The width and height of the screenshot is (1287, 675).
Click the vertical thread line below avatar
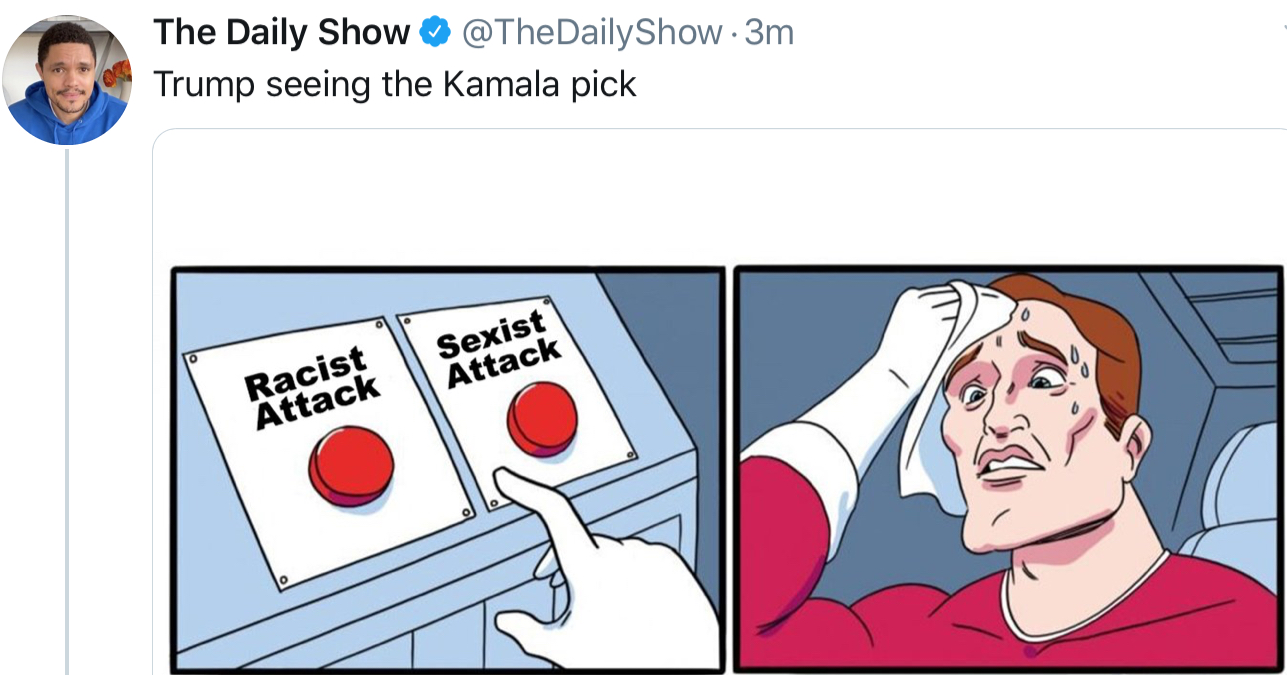pyautogui.click(x=68, y=412)
